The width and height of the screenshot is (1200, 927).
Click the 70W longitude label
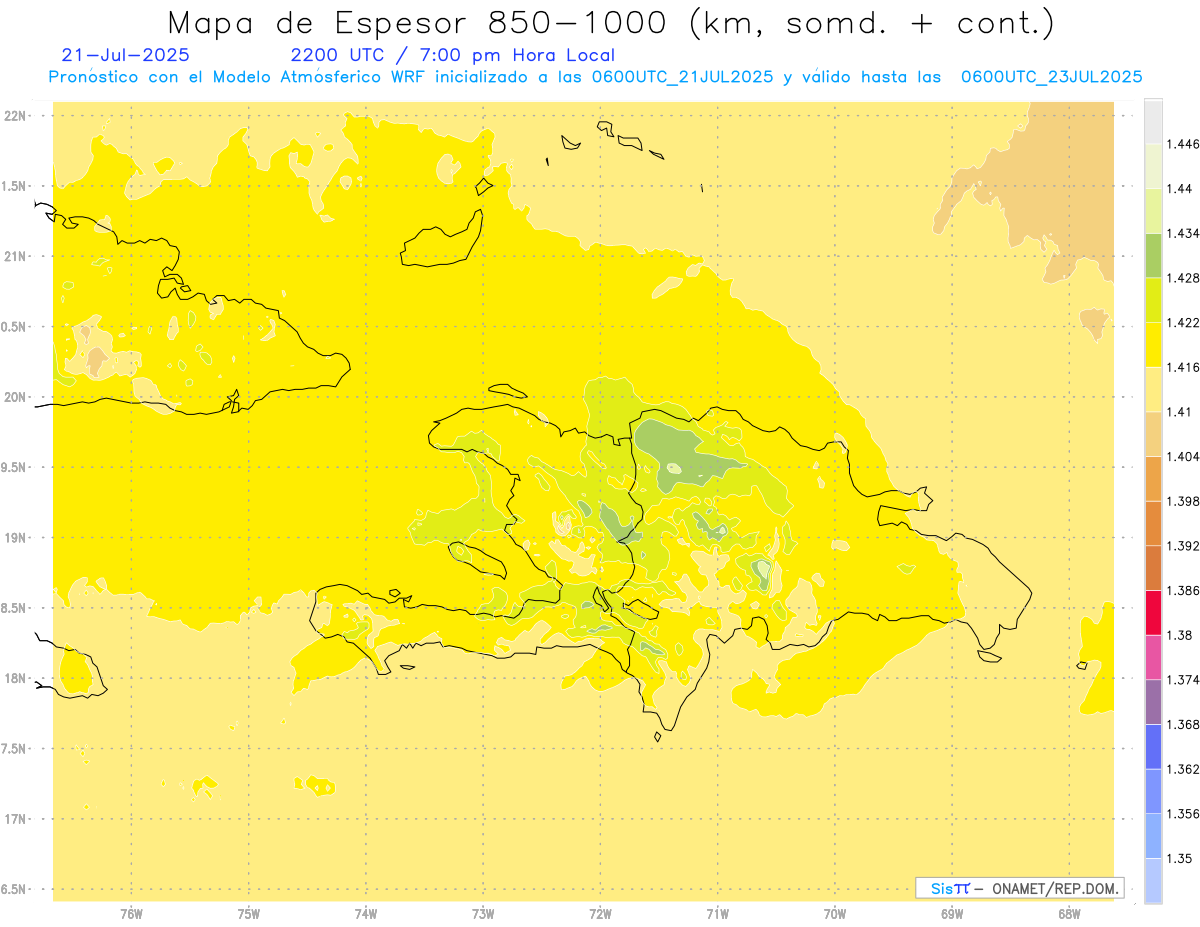click(x=835, y=914)
